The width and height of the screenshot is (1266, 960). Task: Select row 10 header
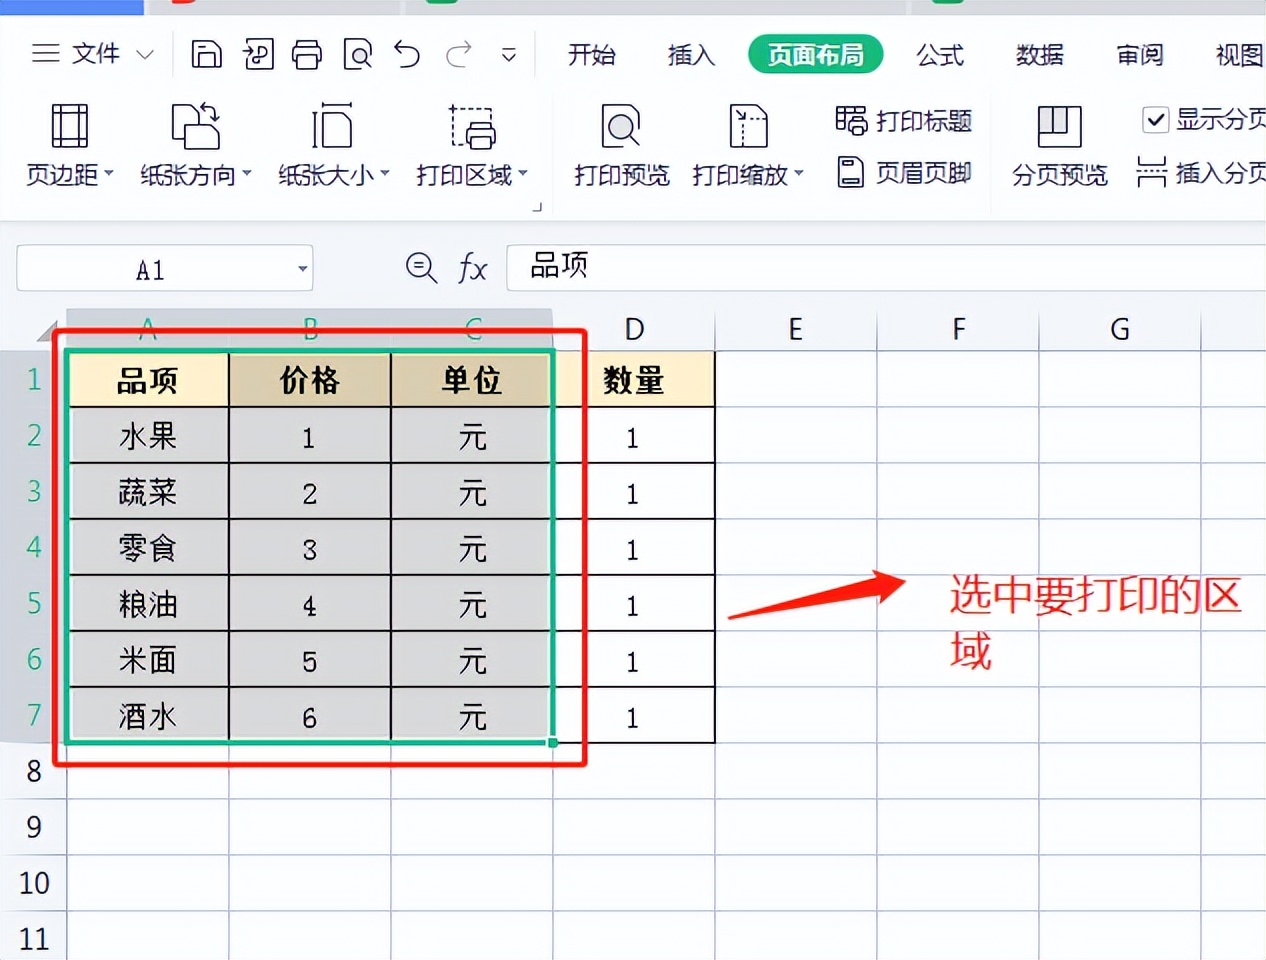pos(33,883)
